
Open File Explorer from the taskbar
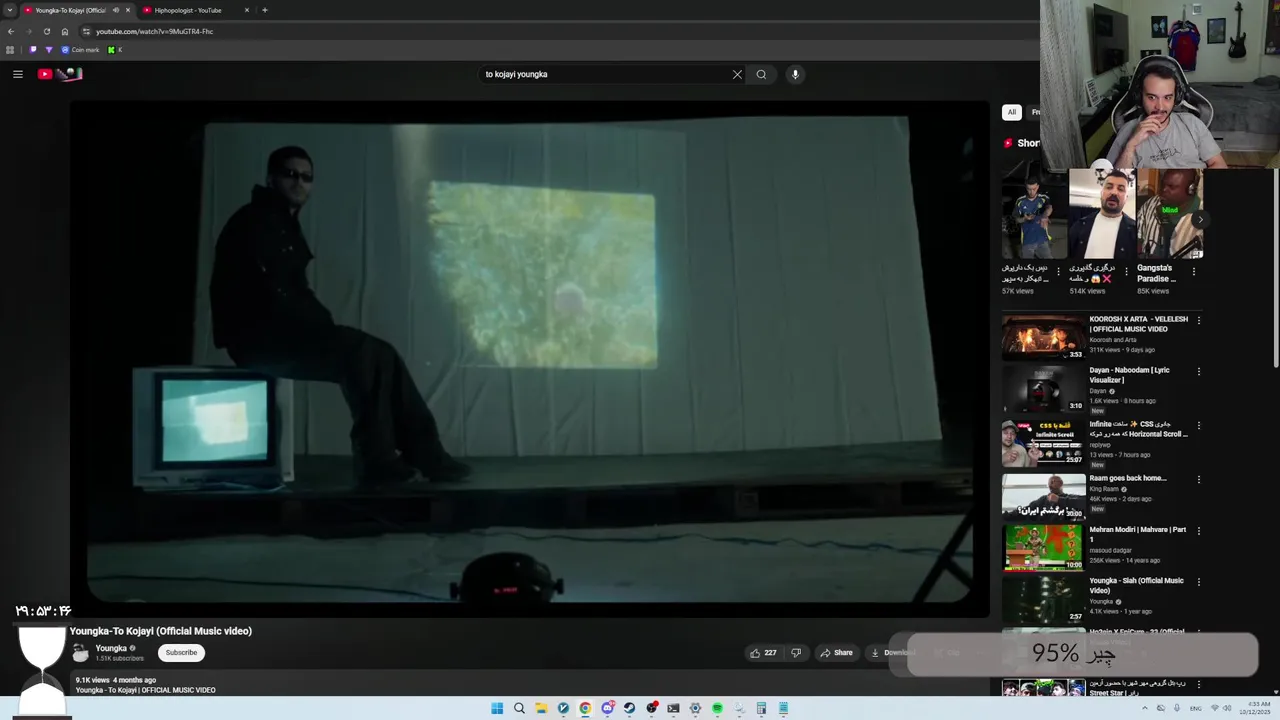click(541, 708)
